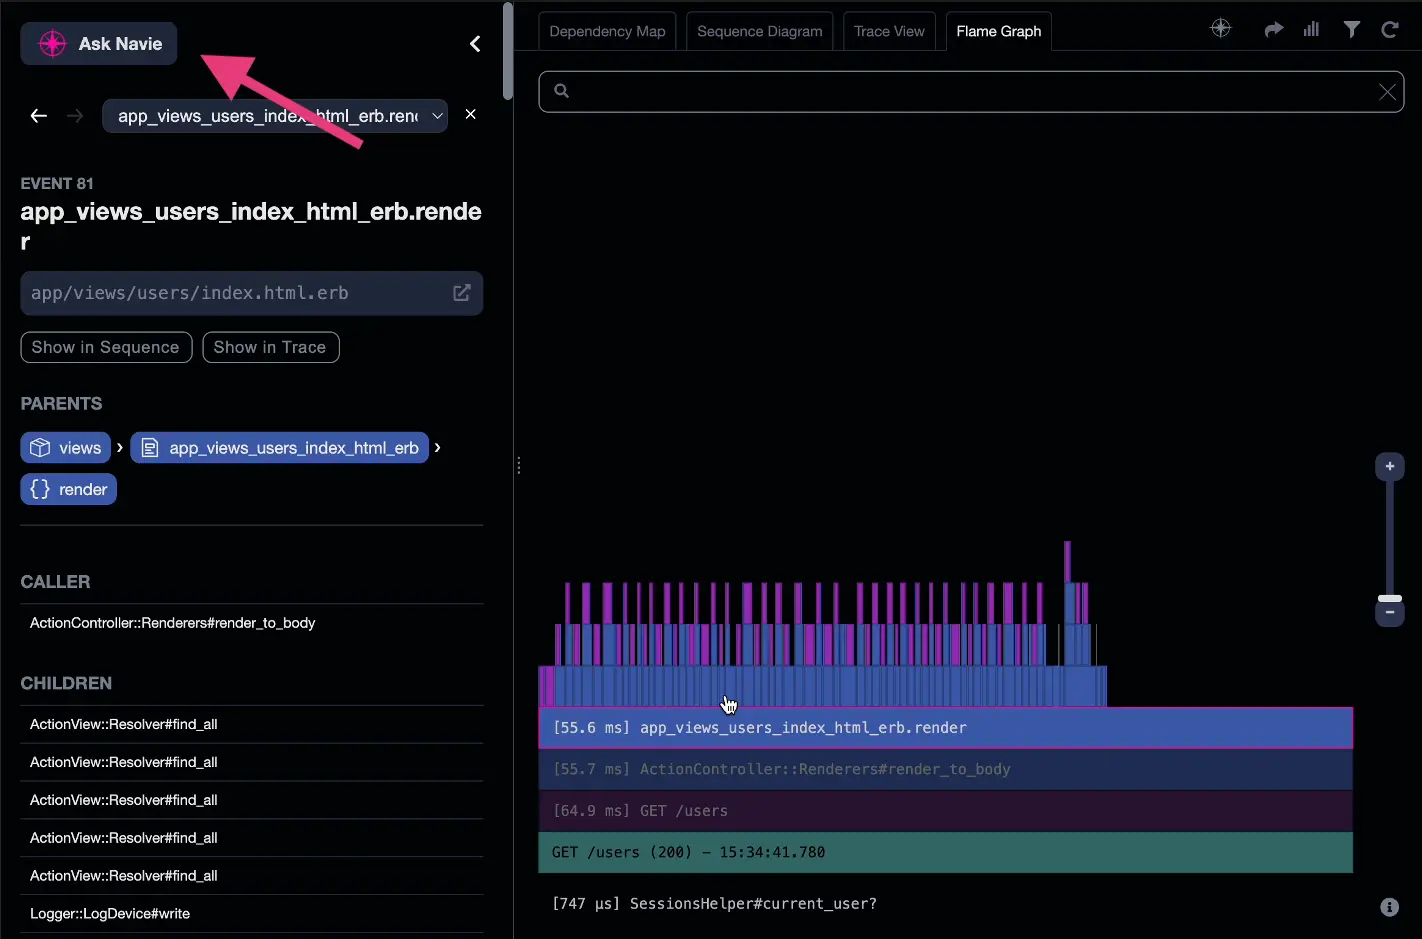Click the share arrow icon

pos(1273,30)
